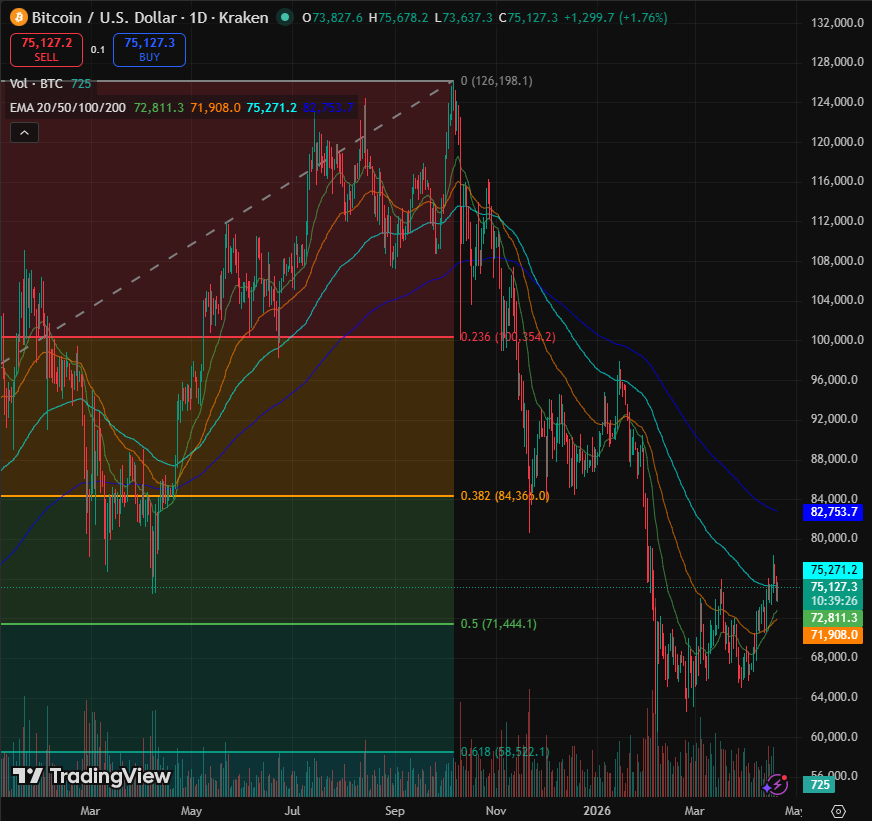Click the Nov label on time axis
The image size is (872, 821).
click(496, 811)
